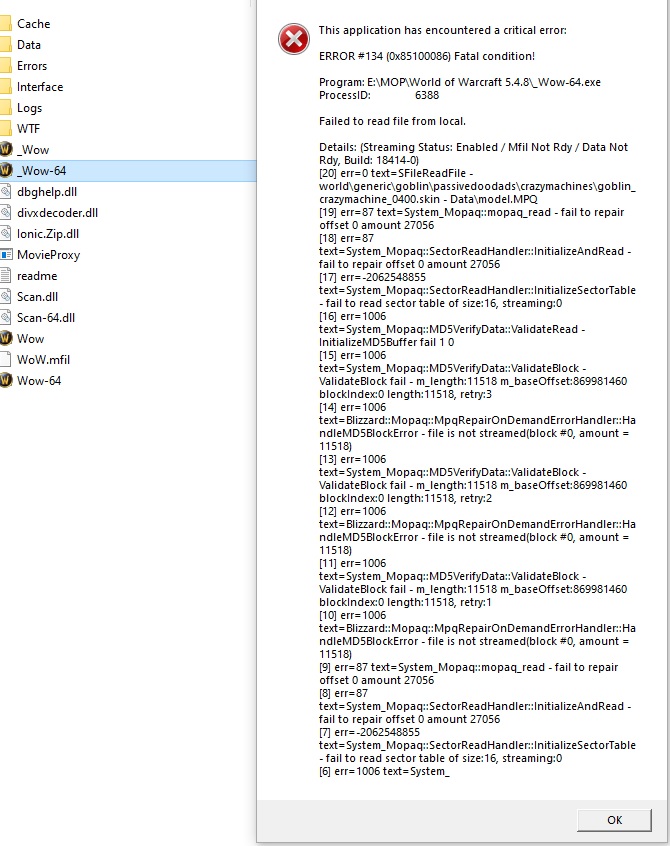Click the readme text file icon
This screenshot has height=846, width=670.
coord(5,275)
